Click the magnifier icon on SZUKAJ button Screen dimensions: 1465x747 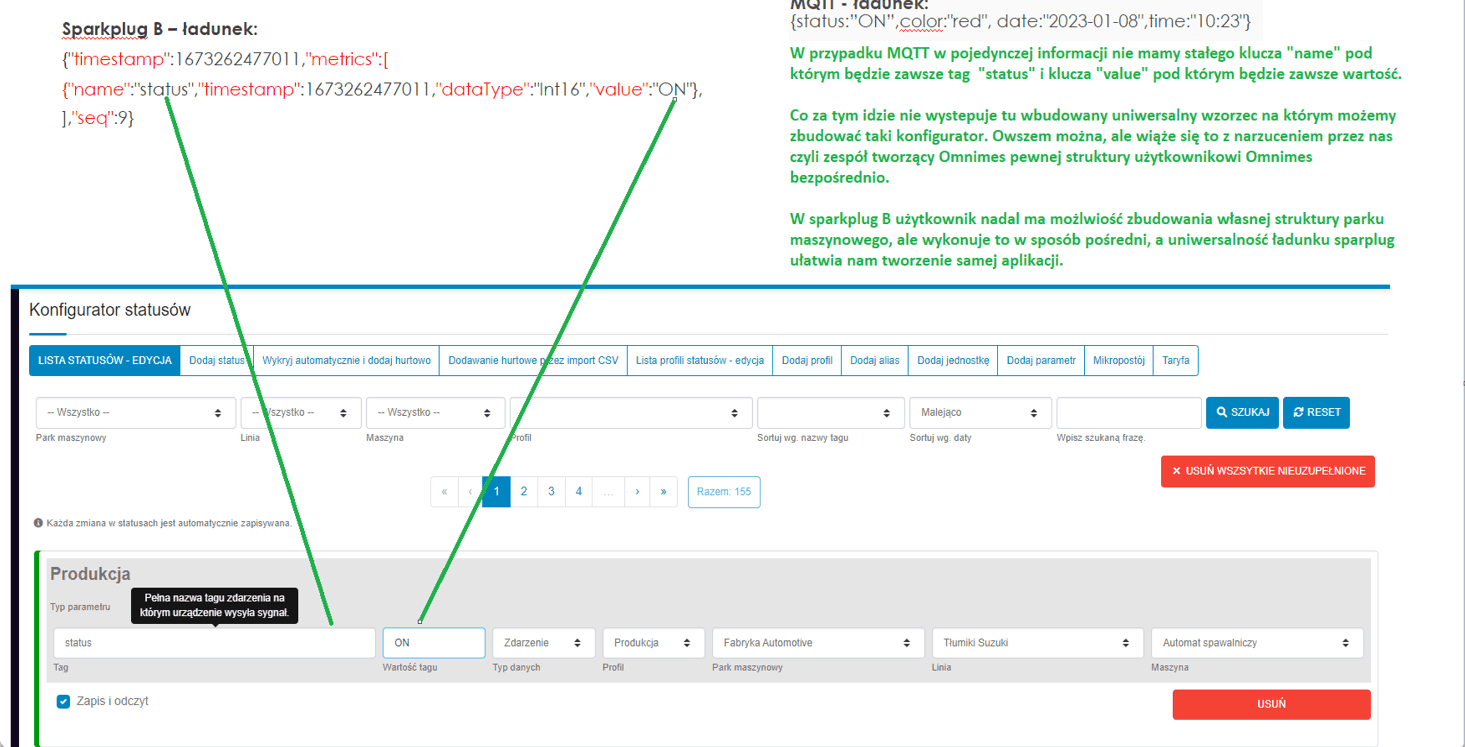point(1221,412)
